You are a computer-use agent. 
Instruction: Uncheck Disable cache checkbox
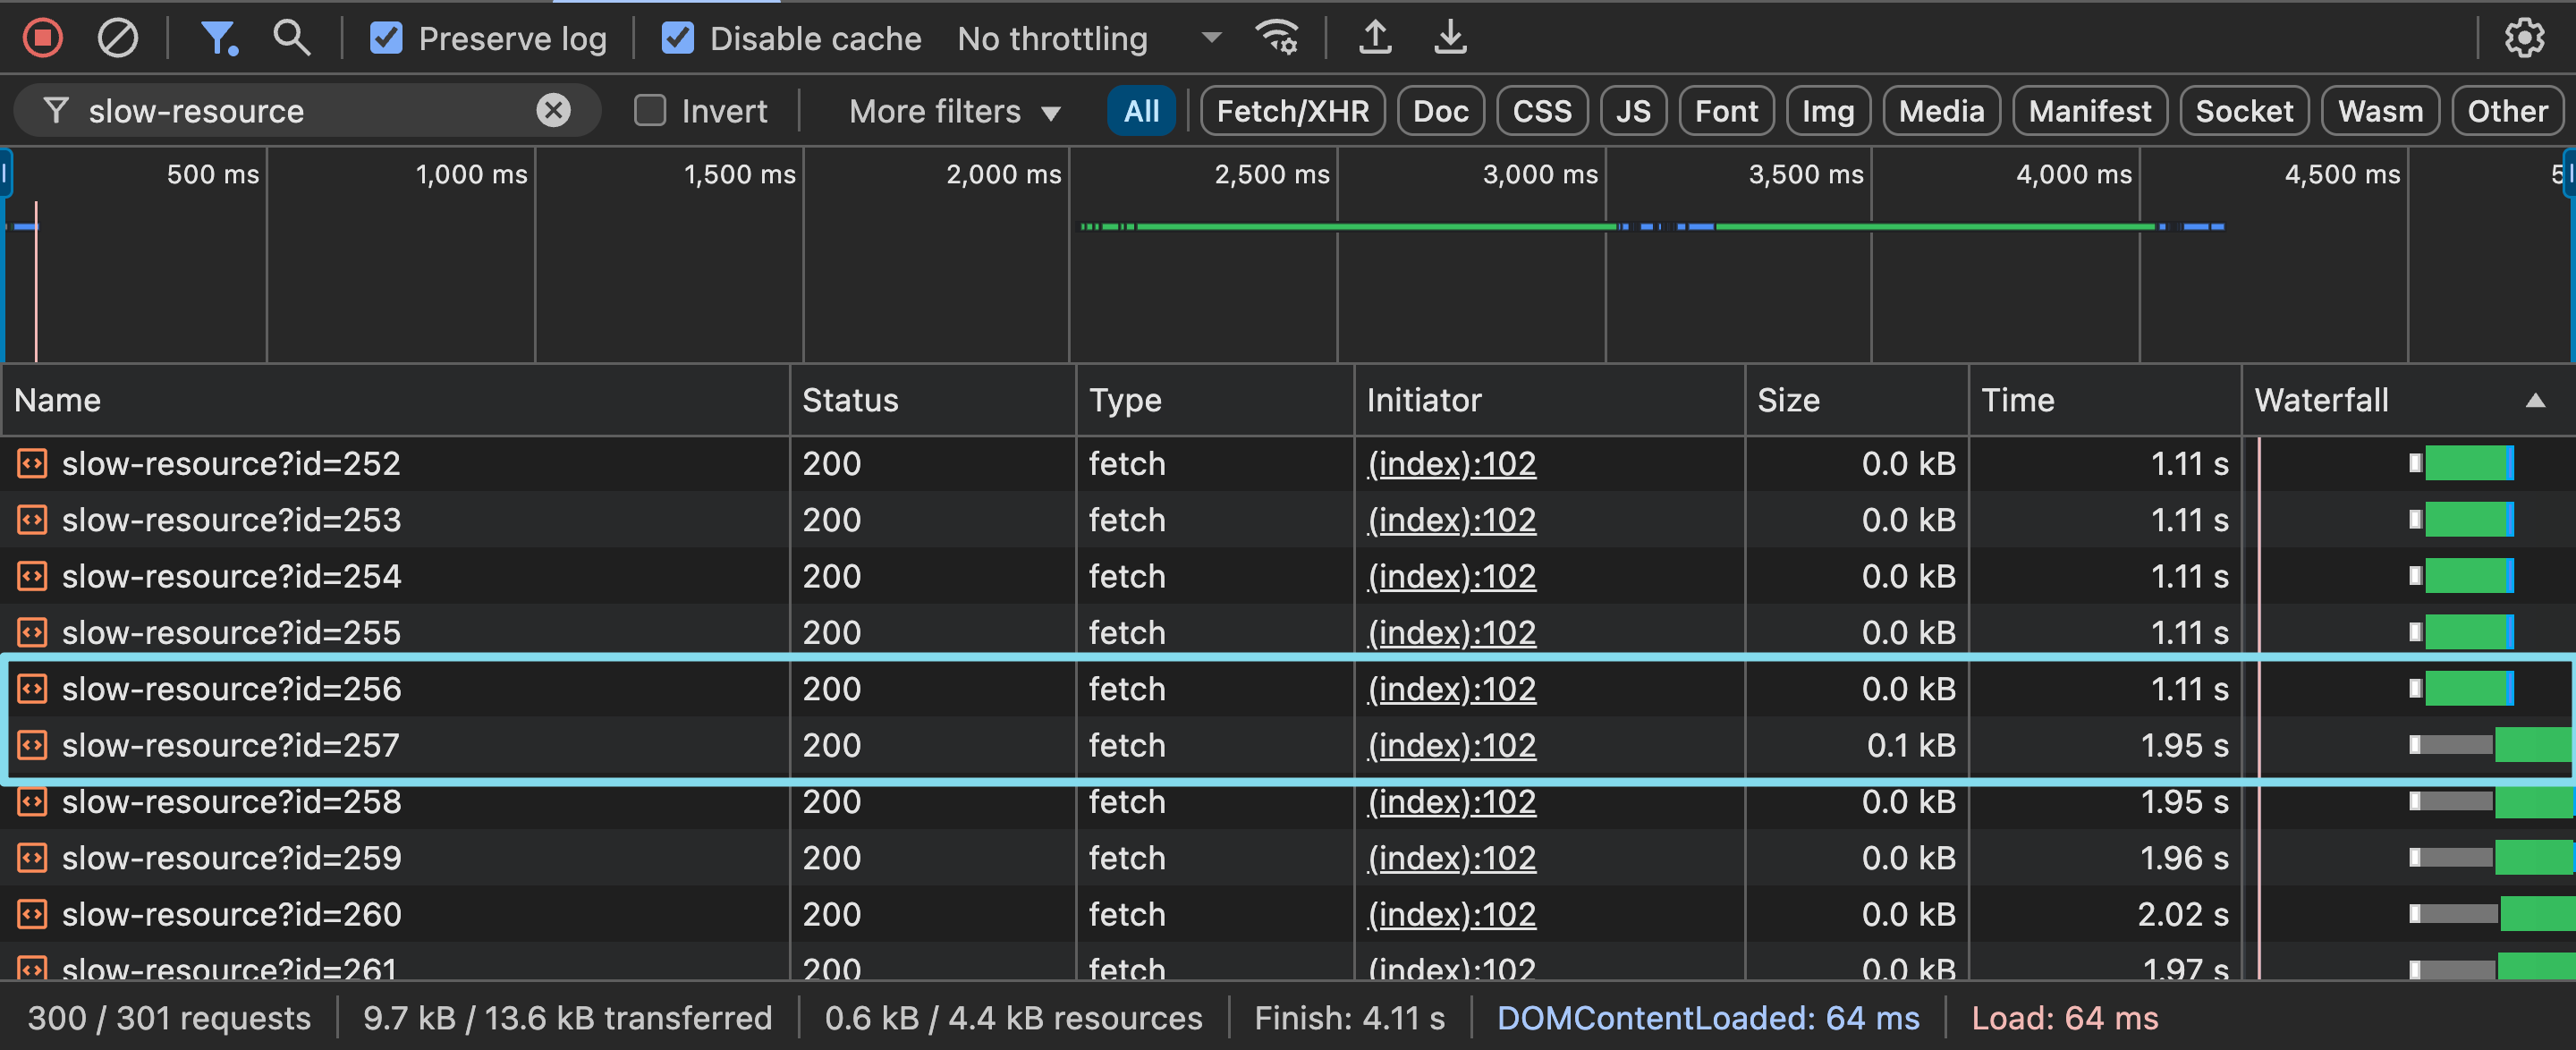pos(677,38)
